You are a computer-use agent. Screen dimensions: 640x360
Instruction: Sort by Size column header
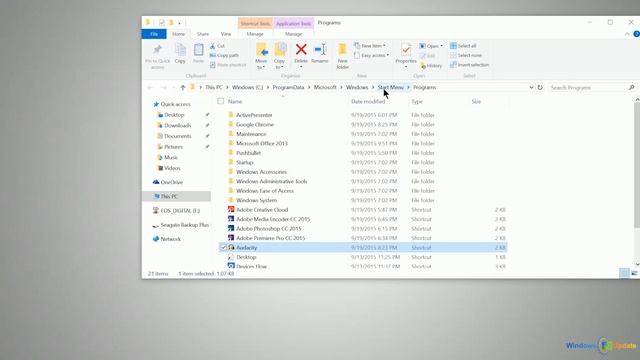pyautogui.click(x=476, y=102)
